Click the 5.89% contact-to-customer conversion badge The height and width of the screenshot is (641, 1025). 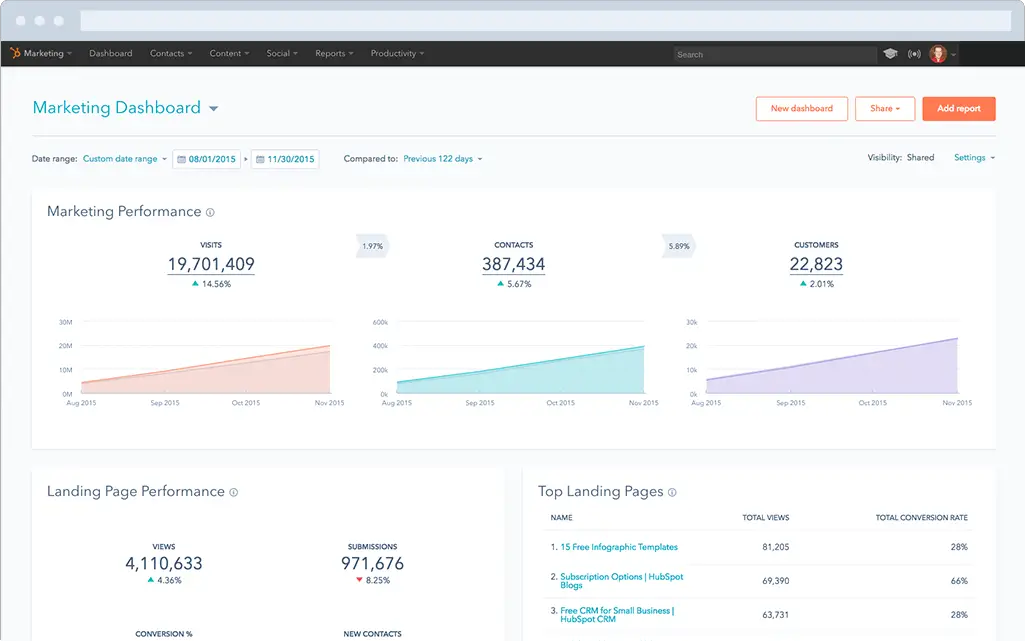pos(679,246)
